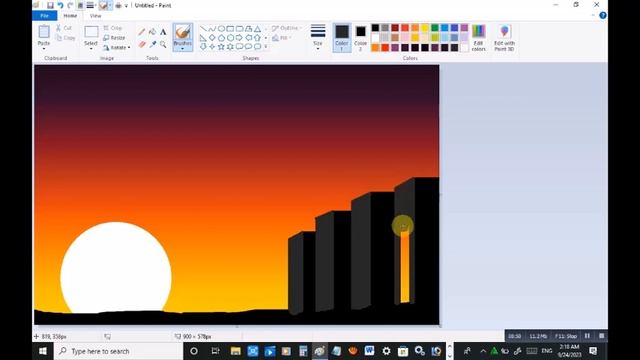Click the Print icon in quick access toolbar
640x360 pixels.
point(118,5)
